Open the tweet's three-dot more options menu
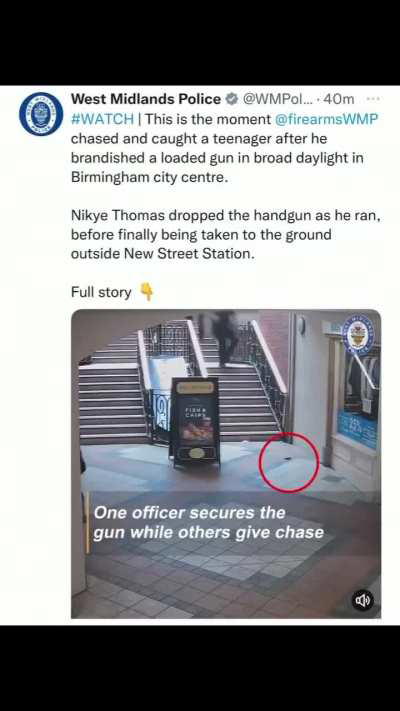The height and width of the screenshot is (711, 400). (x=372, y=99)
